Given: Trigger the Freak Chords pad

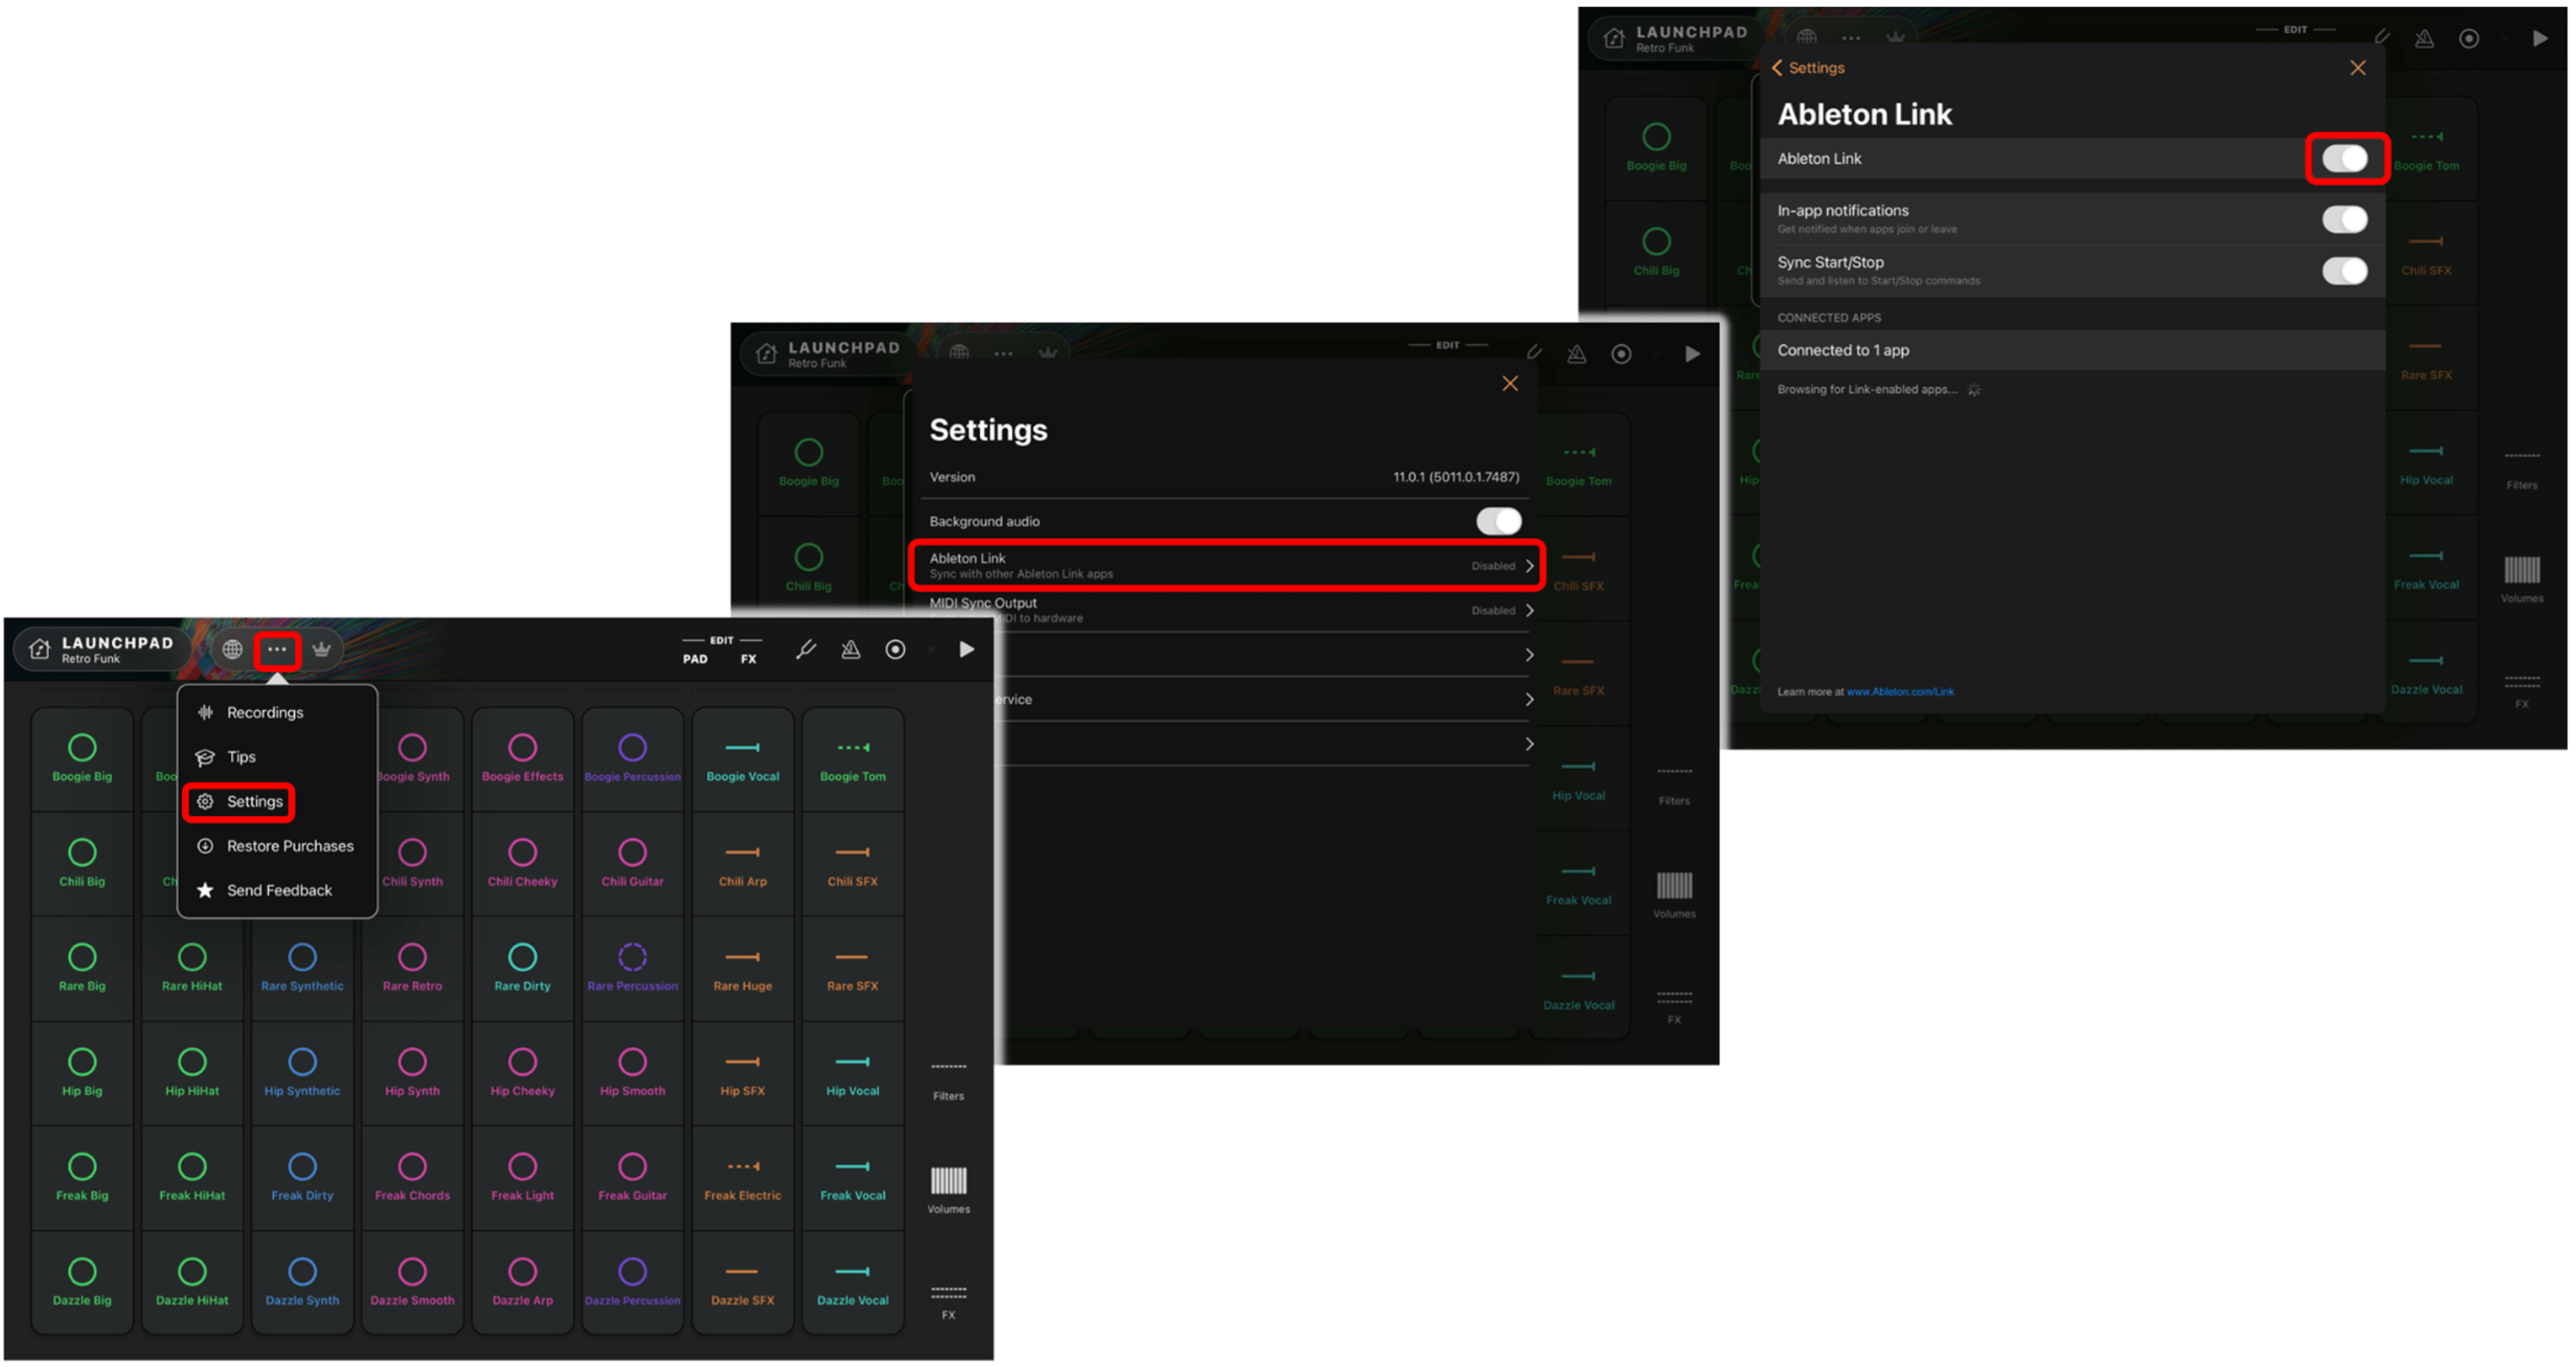Looking at the screenshot, I should [x=412, y=1178].
